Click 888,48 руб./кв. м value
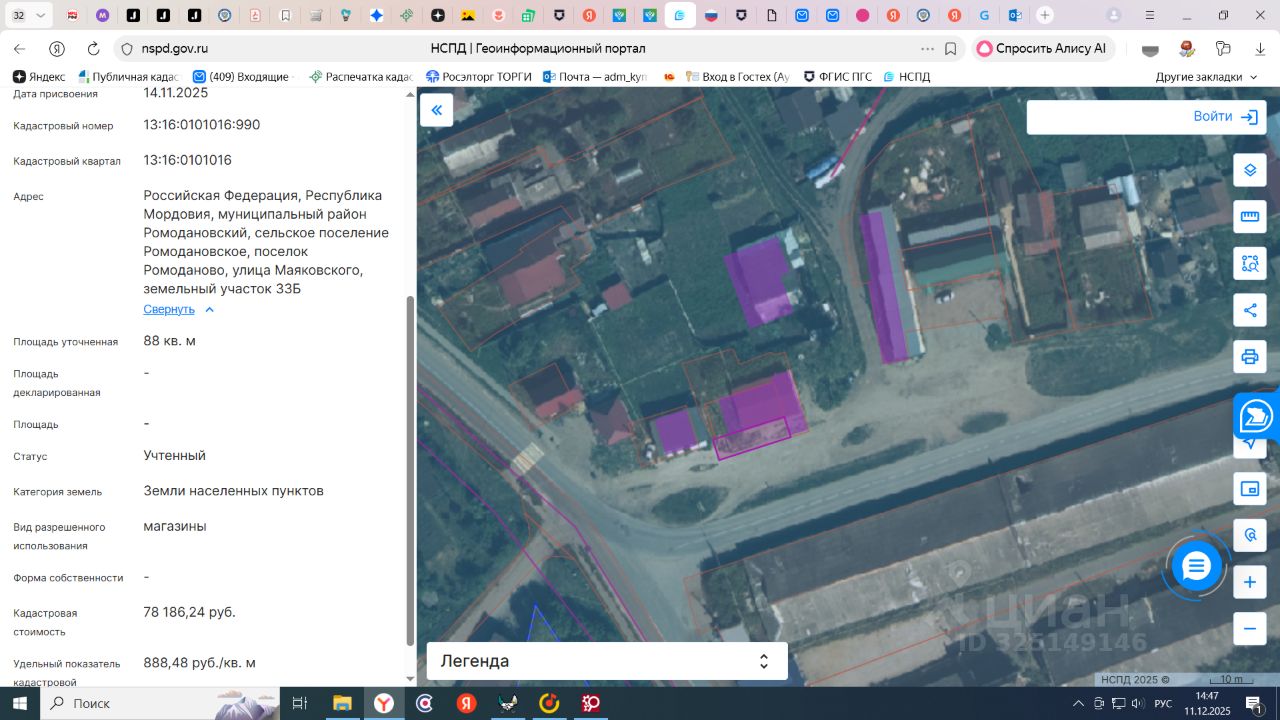This screenshot has height=720, width=1280. click(x=200, y=663)
